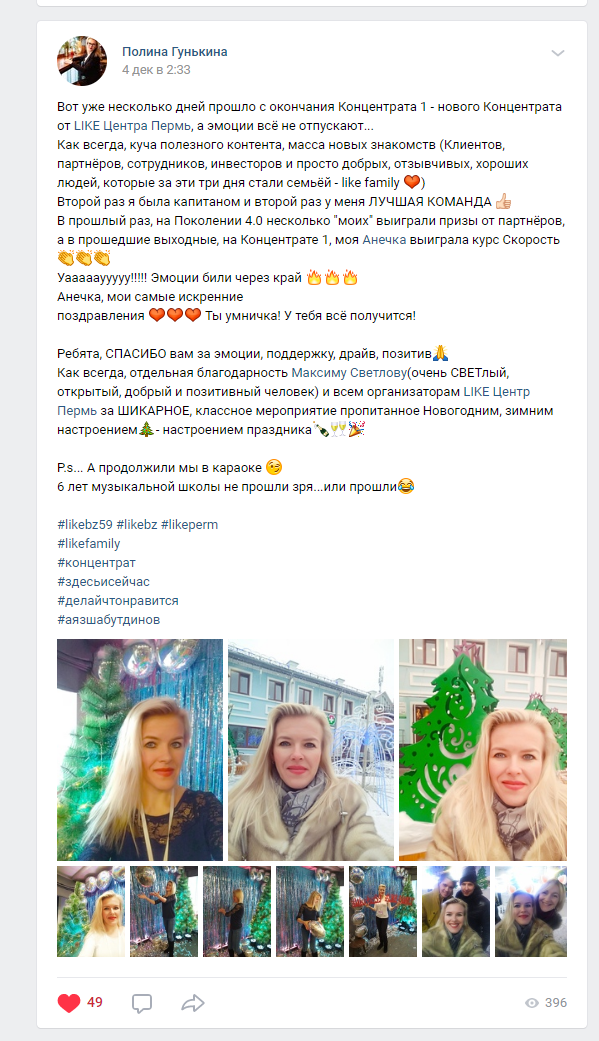
Task: Open the first small thumbnail in bottom row
Action: coord(91,912)
